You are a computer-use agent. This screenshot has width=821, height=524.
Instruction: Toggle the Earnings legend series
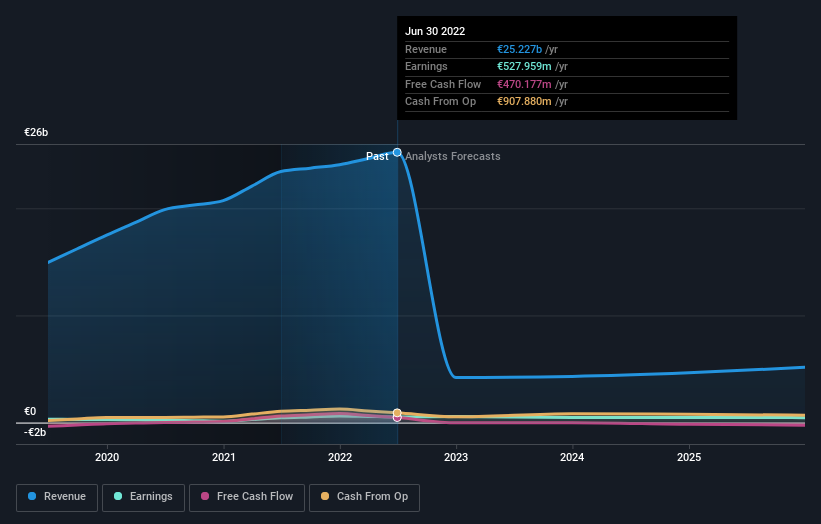[x=143, y=497]
